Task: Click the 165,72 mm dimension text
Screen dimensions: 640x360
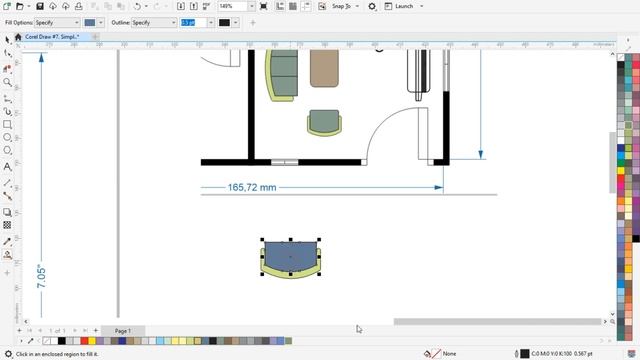Action: pyautogui.click(x=252, y=187)
